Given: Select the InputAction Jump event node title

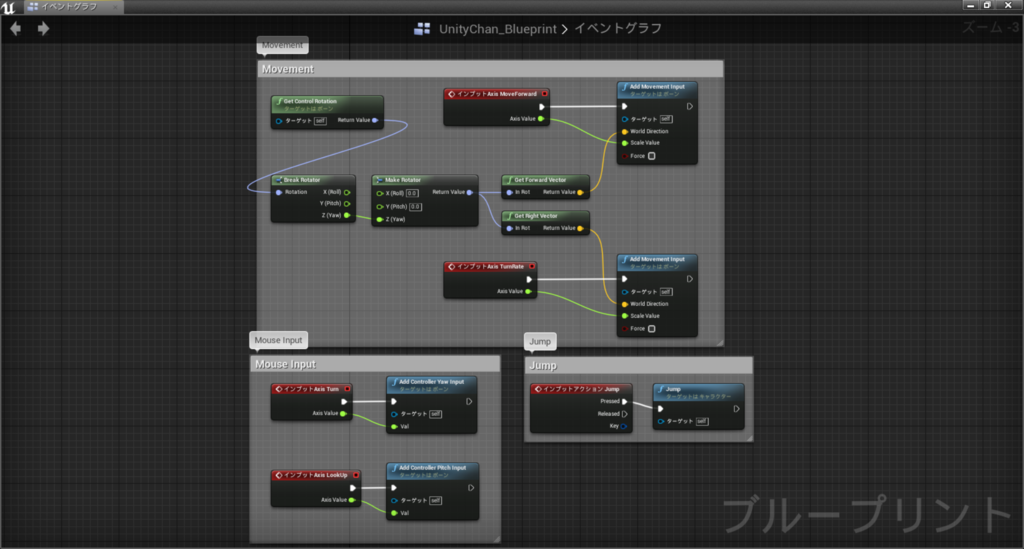Looking at the screenshot, I should click(x=581, y=389).
